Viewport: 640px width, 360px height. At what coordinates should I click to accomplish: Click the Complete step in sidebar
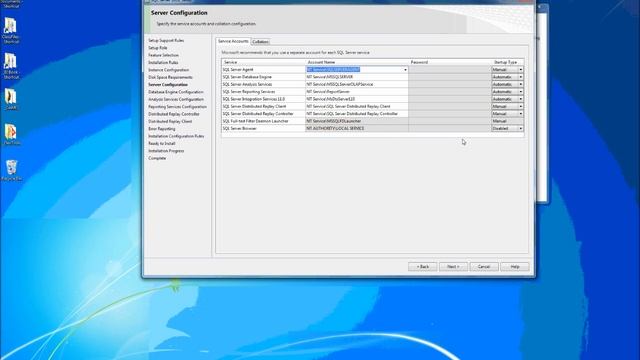click(157, 158)
